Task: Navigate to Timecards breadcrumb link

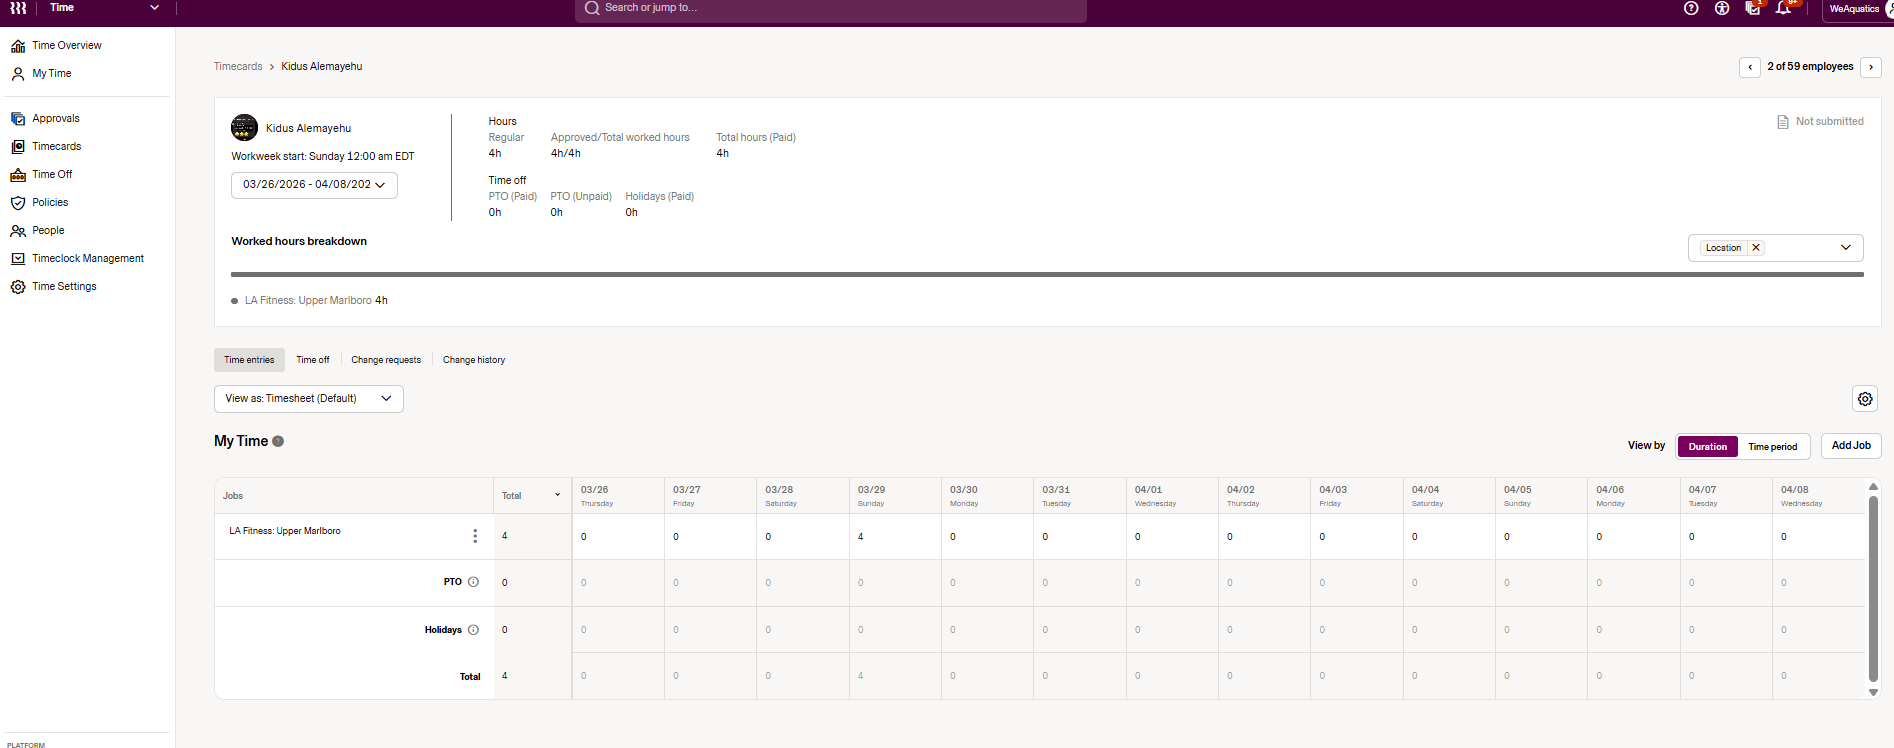Action: click(x=238, y=67)
